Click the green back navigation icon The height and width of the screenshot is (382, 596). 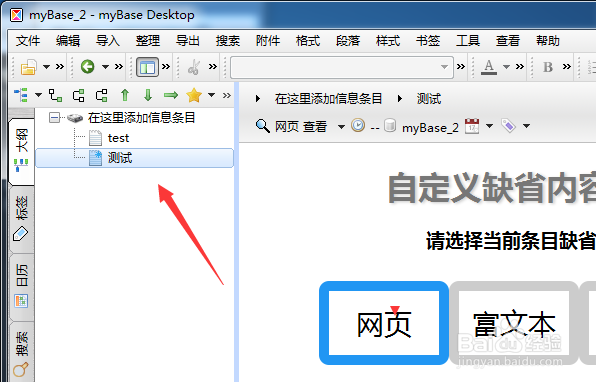click(87, 67)
